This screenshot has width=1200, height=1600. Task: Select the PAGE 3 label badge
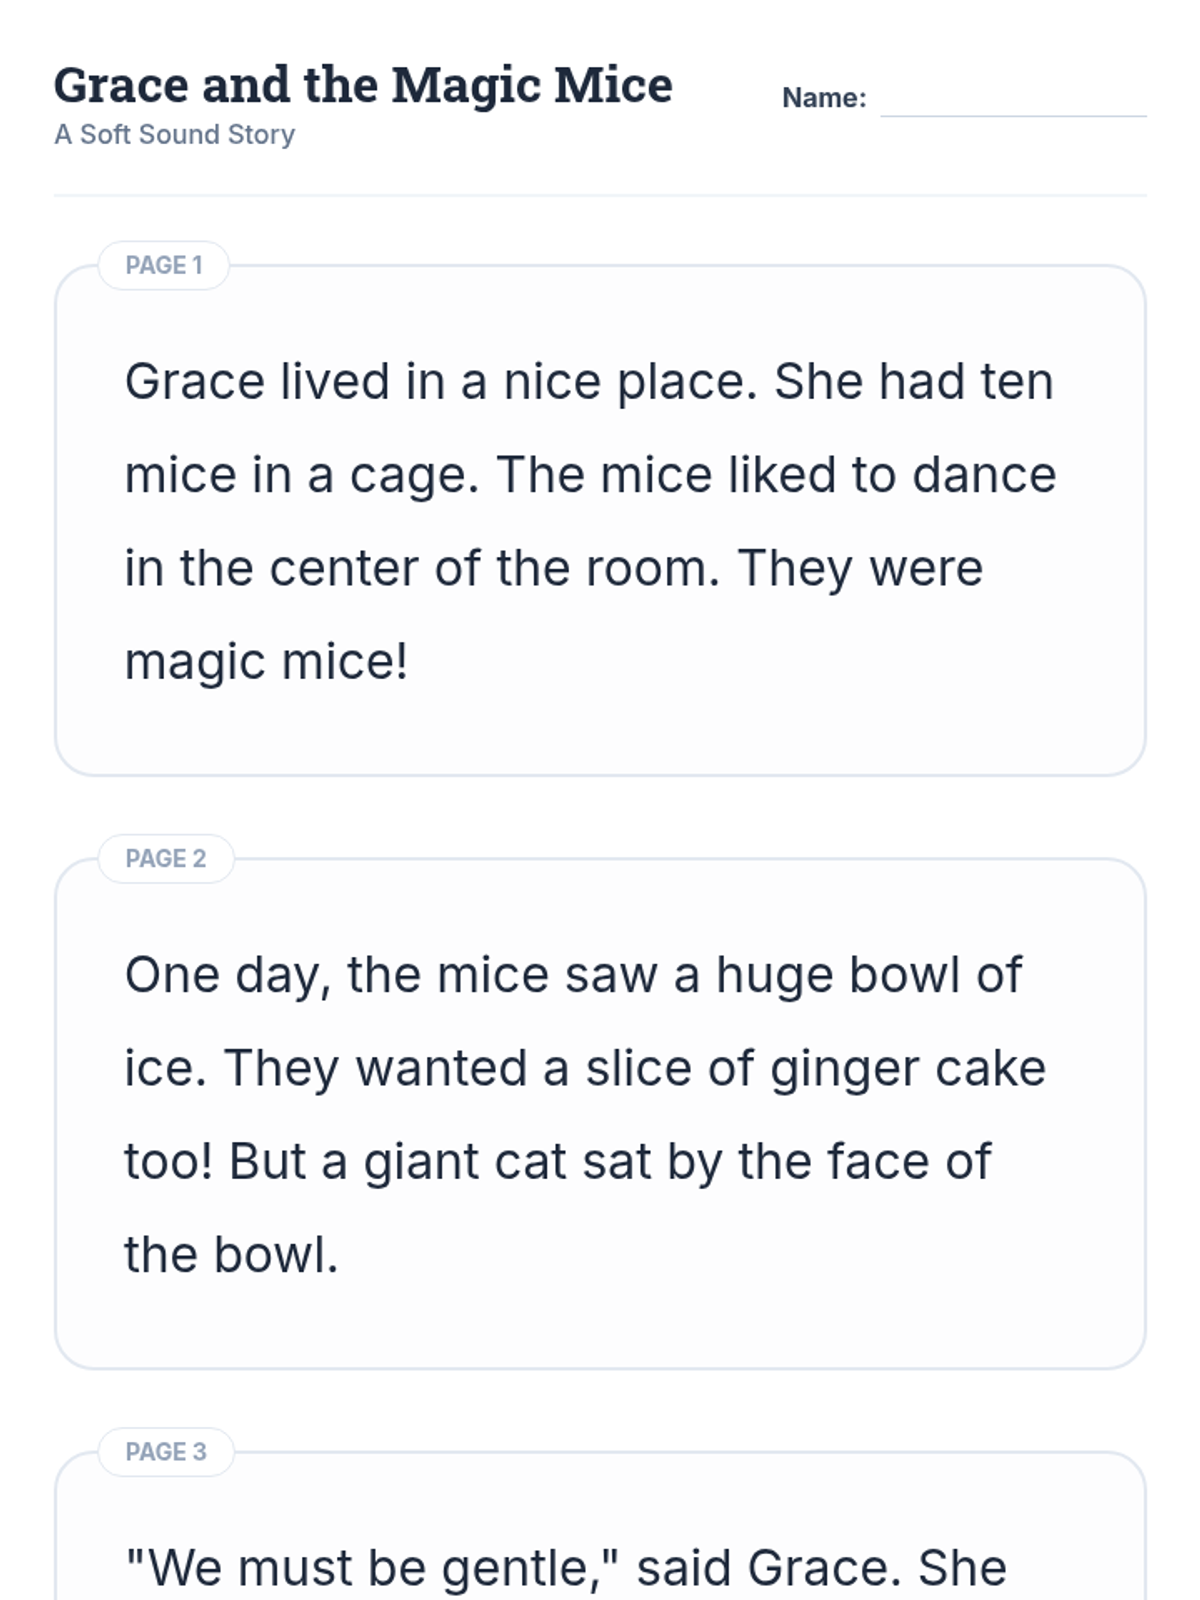coord(166,1452)
